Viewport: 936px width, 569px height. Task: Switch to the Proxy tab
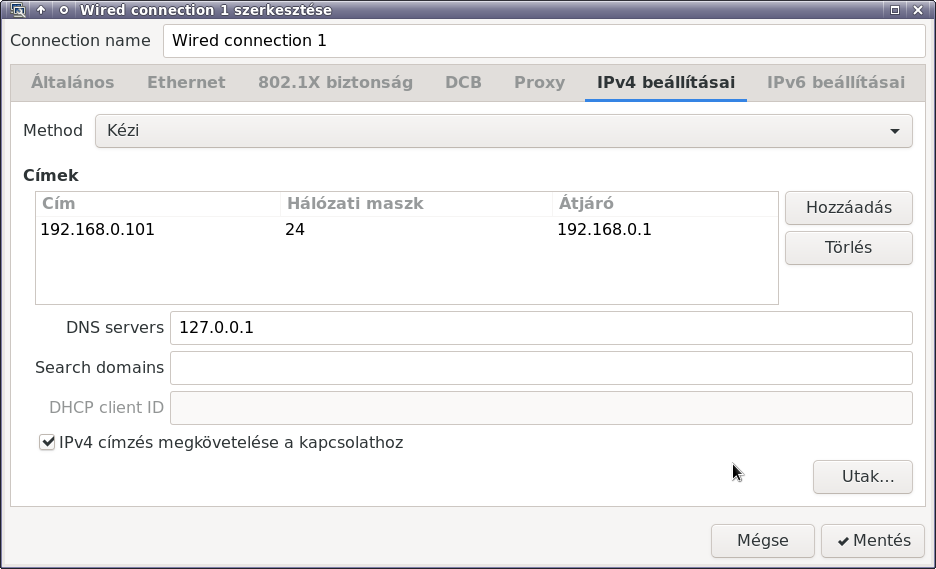point(540,82)
